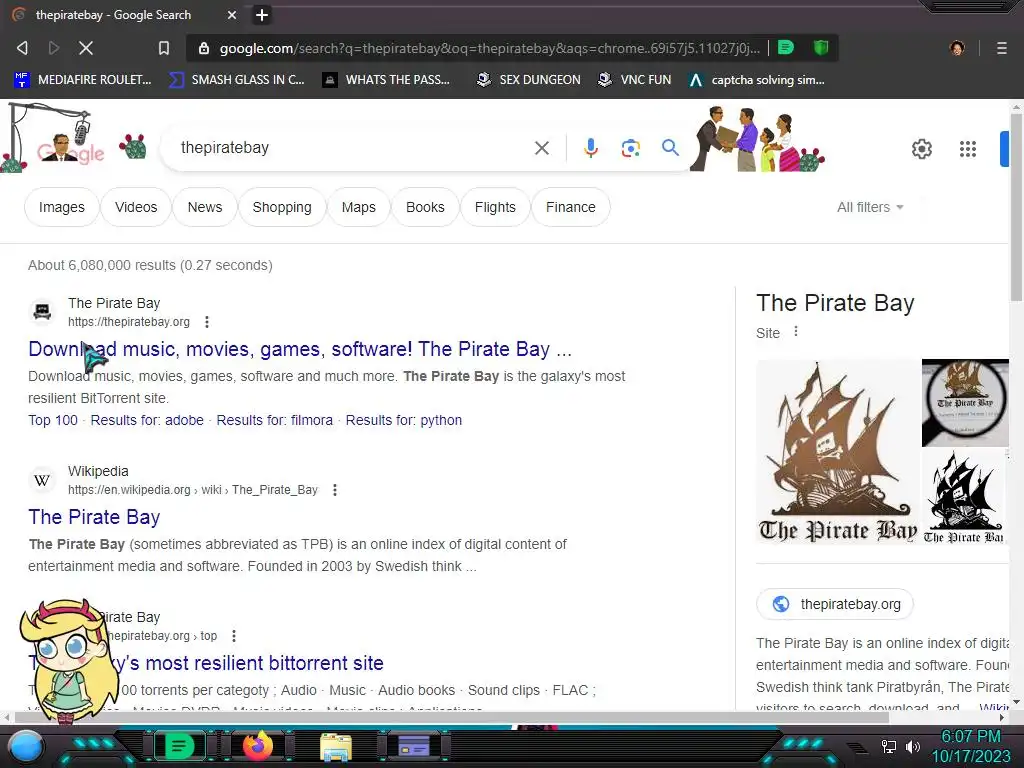
Task: Open the Flights filter
Action: pos(495,207)
